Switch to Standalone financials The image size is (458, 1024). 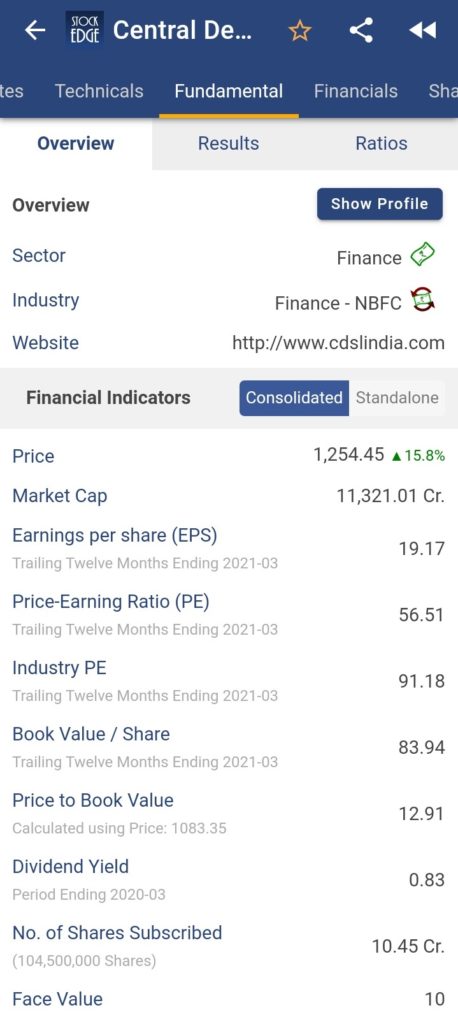click(397, 398)
